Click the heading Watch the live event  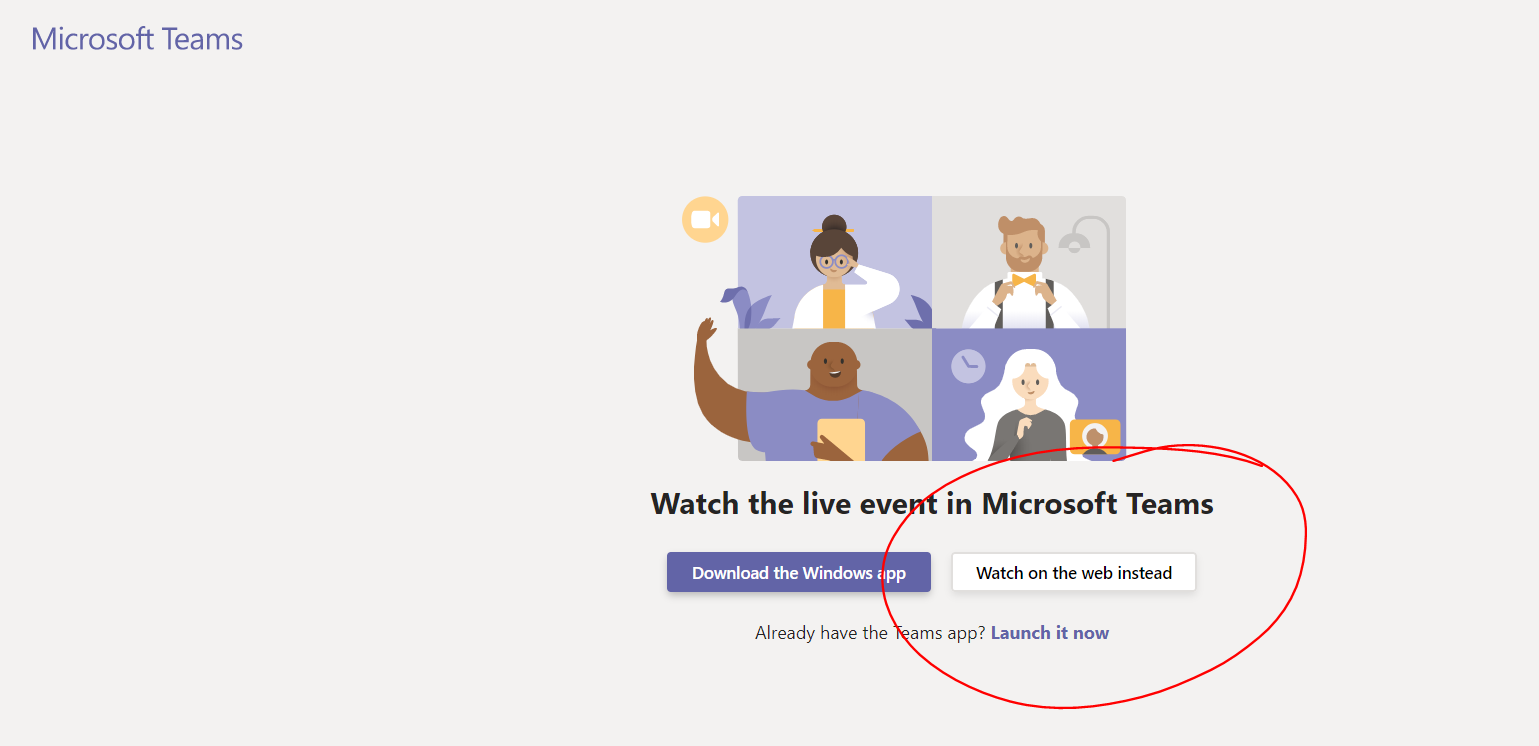tap(931, 503)
